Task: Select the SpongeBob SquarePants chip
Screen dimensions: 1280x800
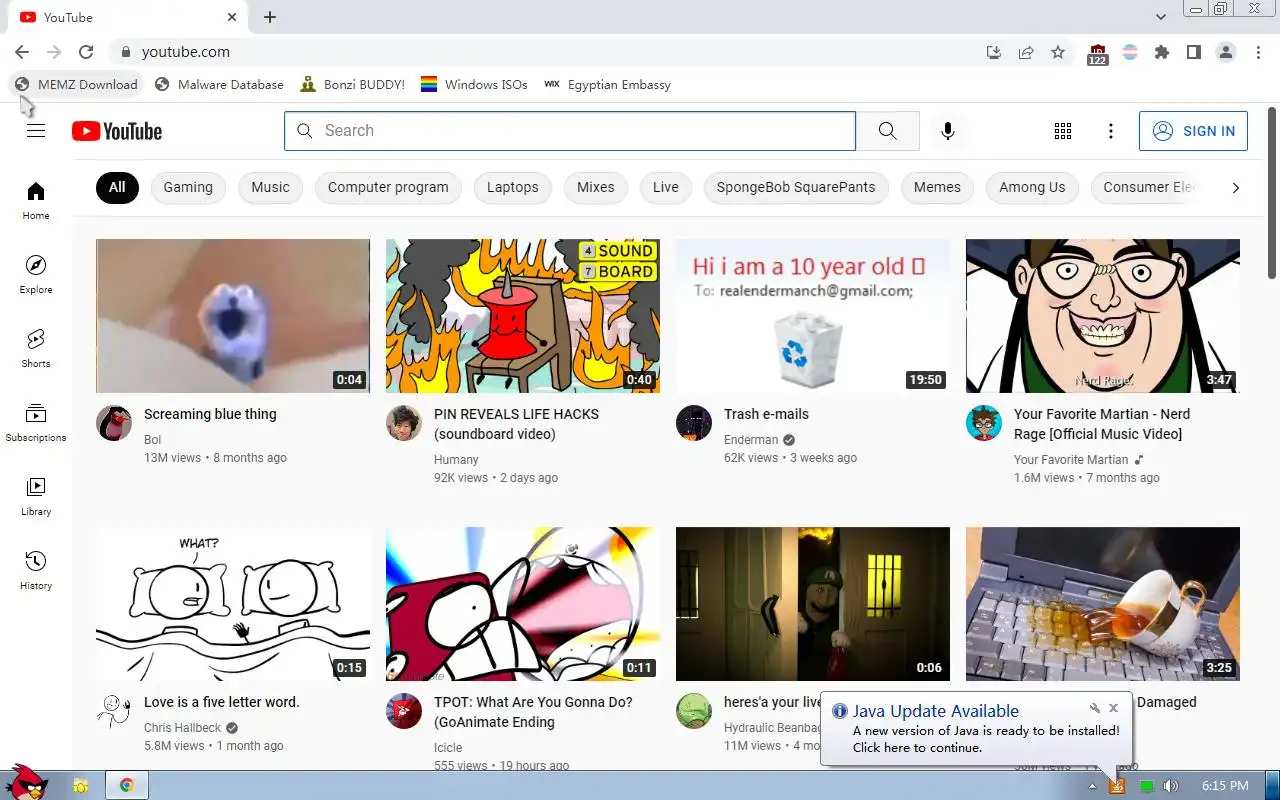Action: [796, 187]
